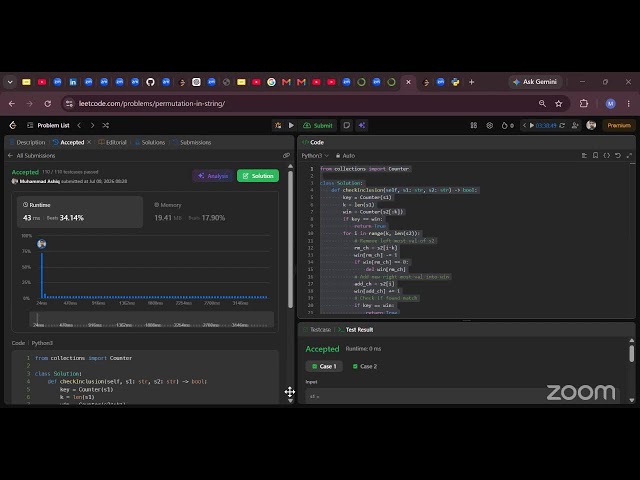Copy submission link icon
Image resolution: width=640 pixels, height=480 pixels.
click(x=286, y=156)
